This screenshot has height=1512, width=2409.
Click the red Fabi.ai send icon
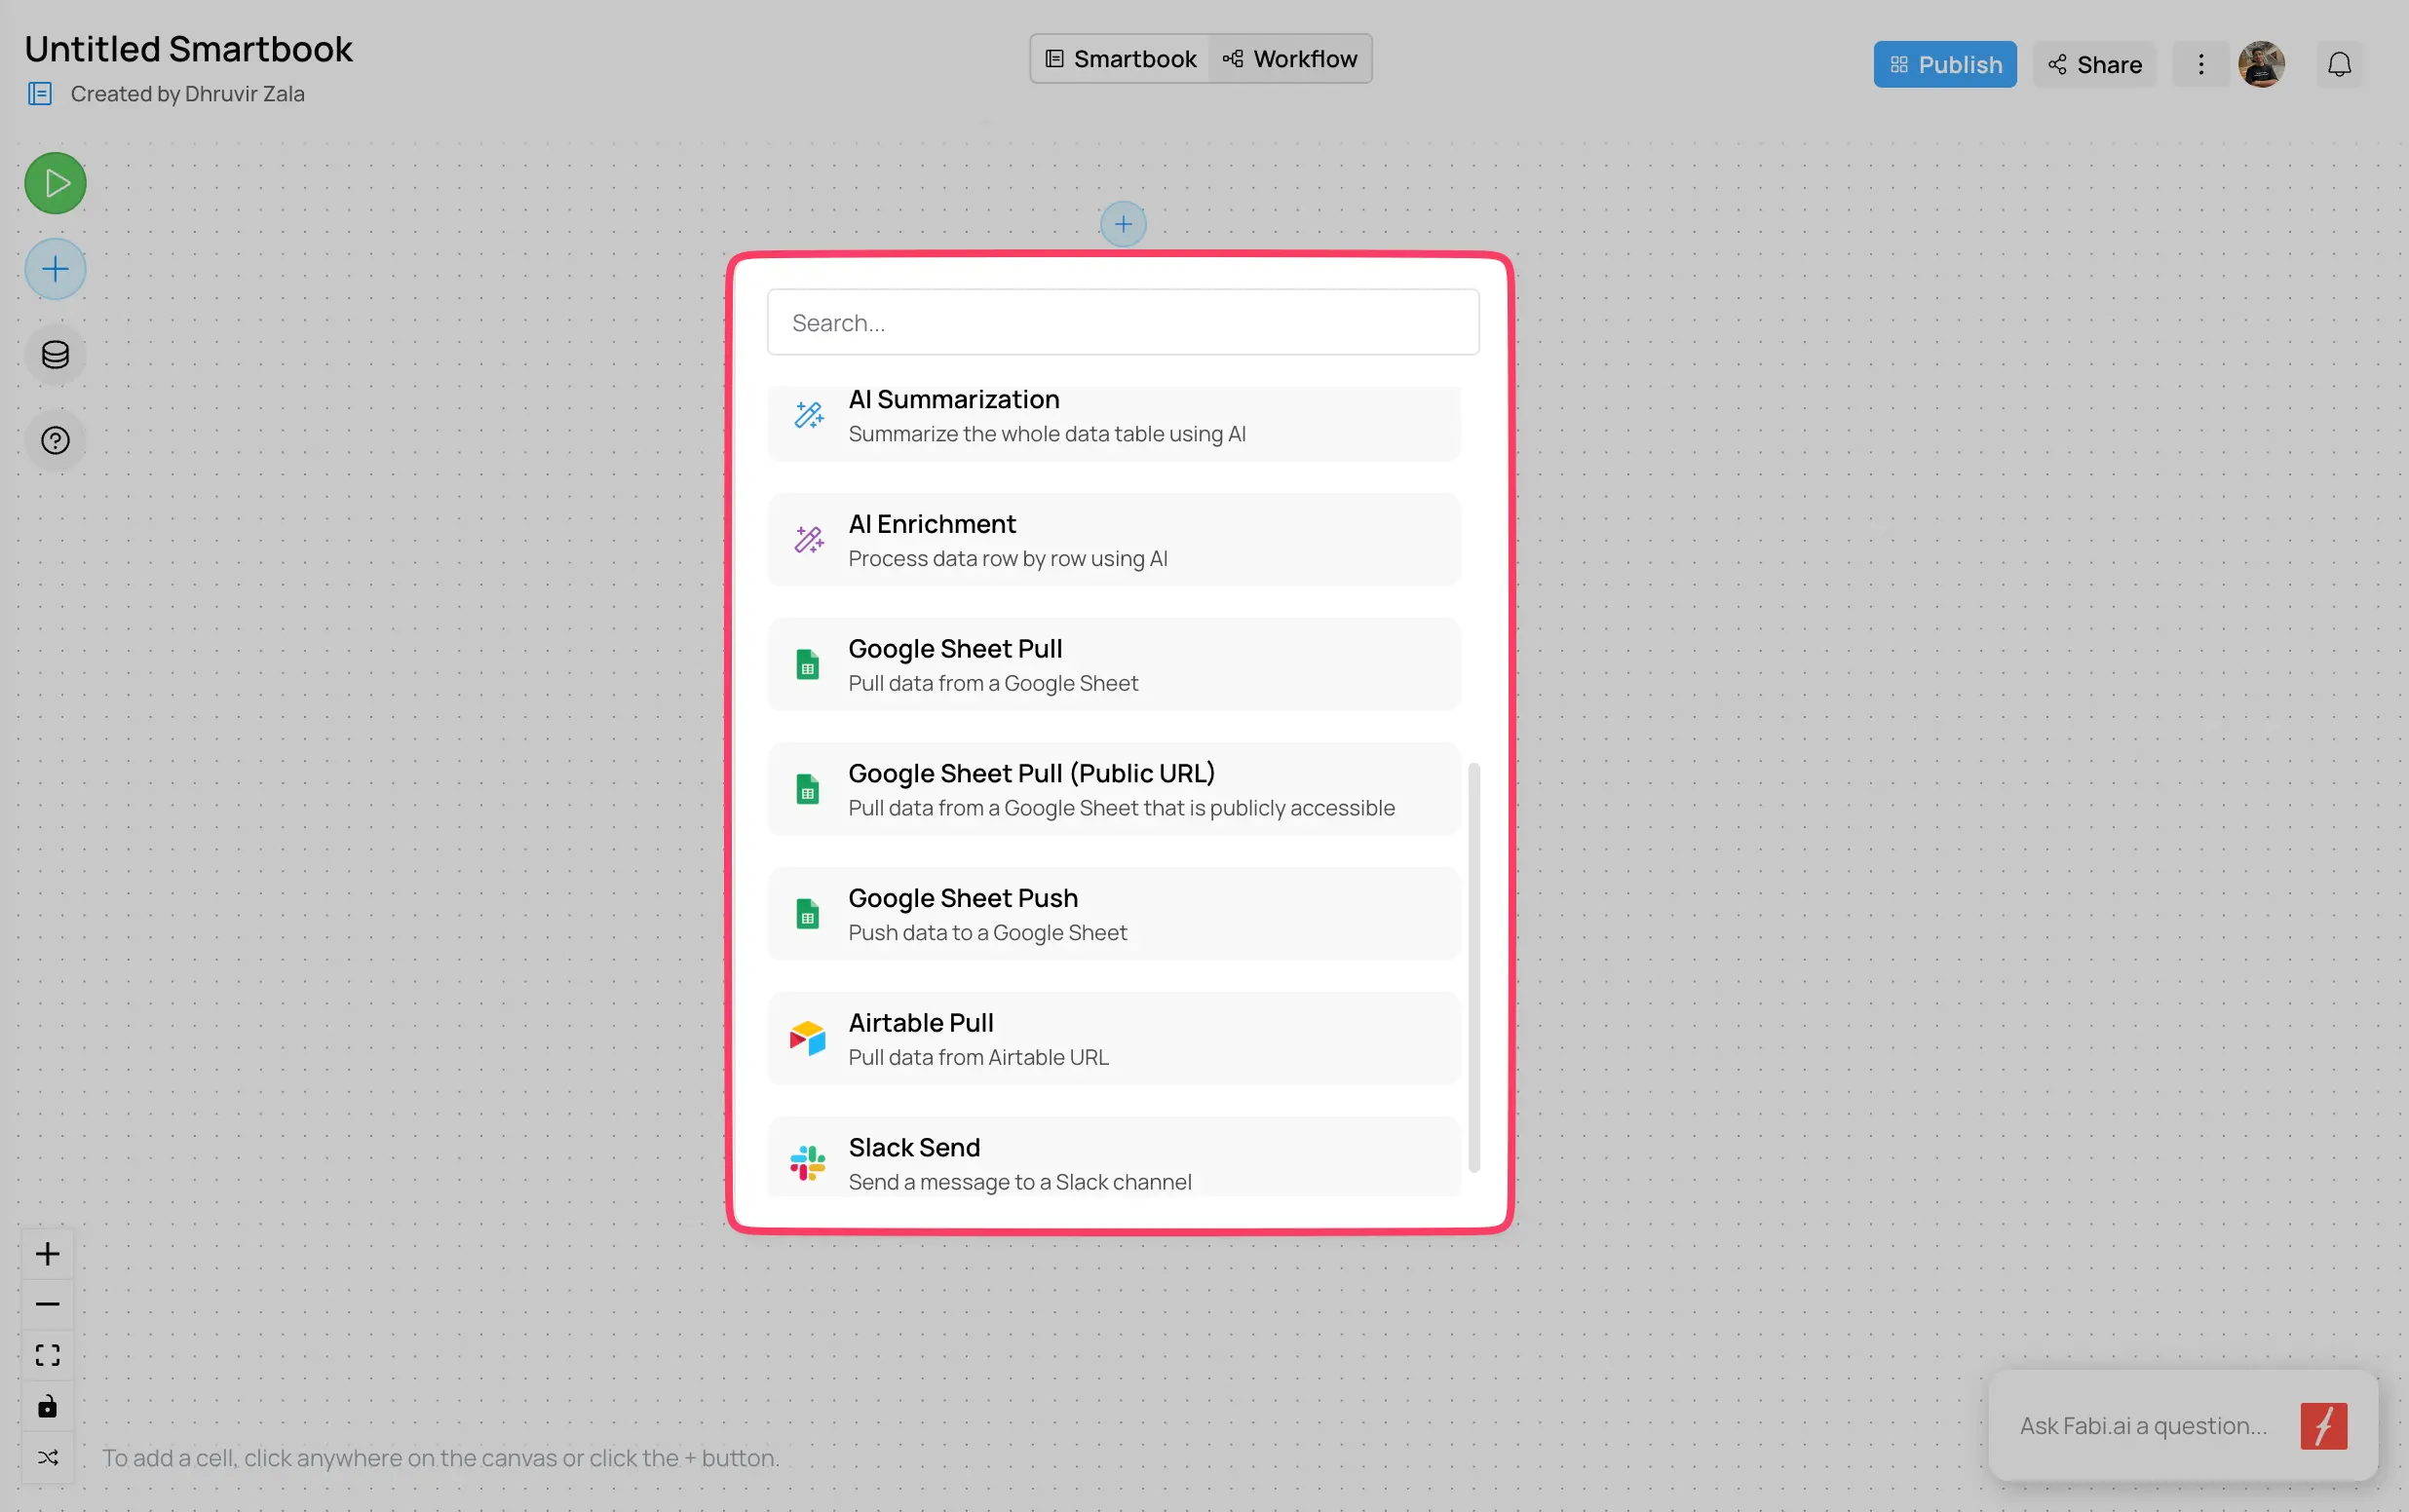[2323, 1425]
